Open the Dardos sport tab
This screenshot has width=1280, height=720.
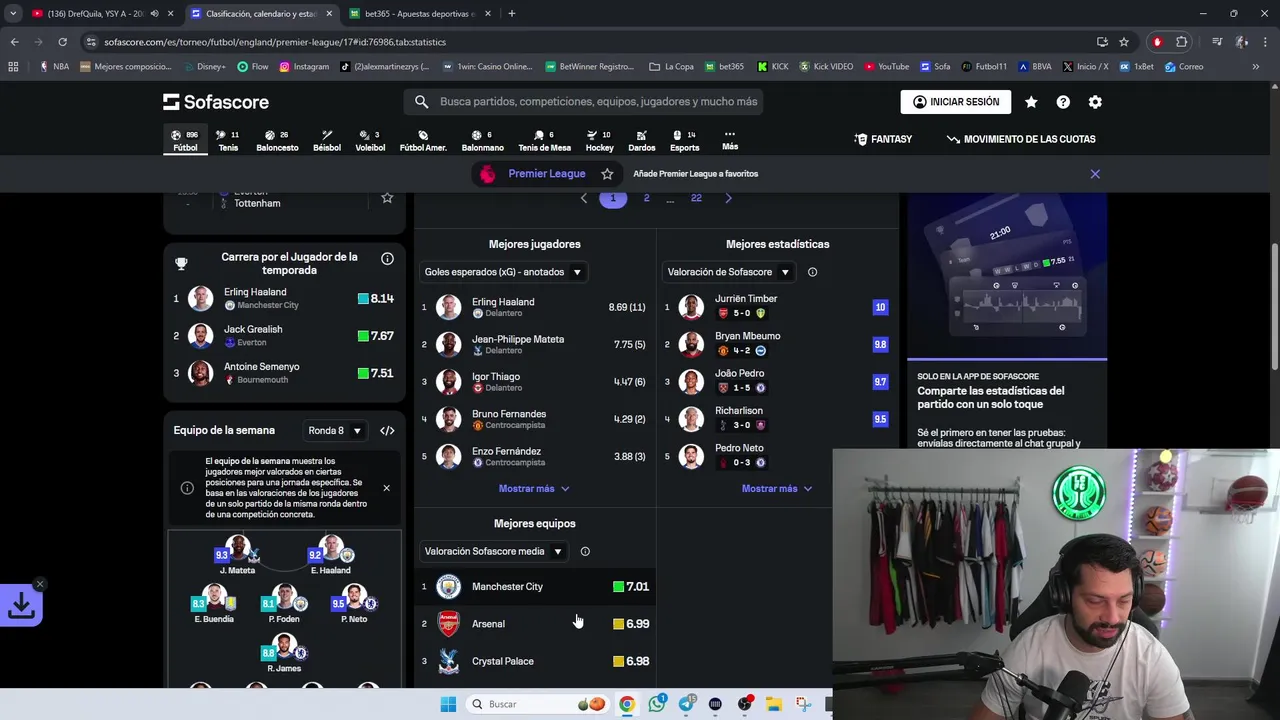(641, 141)
